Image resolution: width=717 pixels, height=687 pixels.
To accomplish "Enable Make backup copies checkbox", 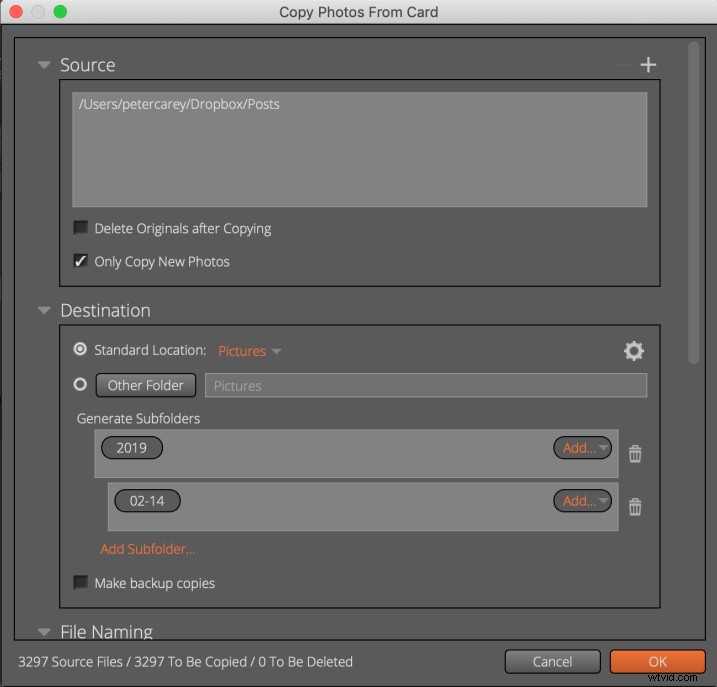I will point(81,583).
